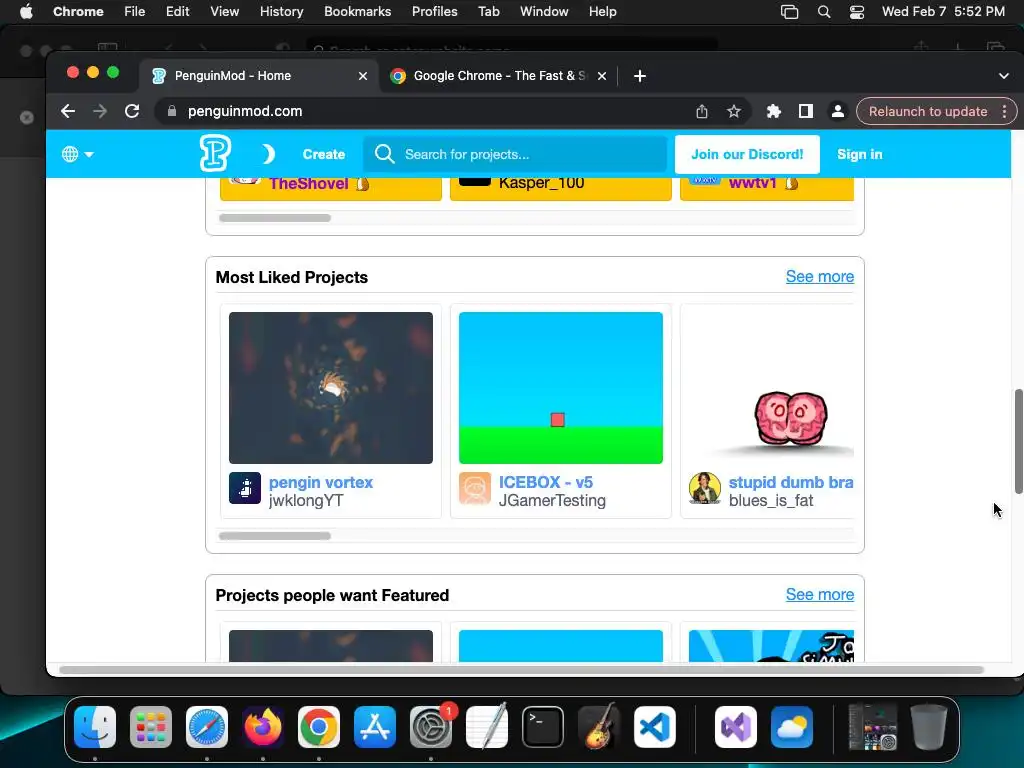Click jwklongYT's avatar icon
Image resolution: width=1024 pixels, height=768 pixels.
click(x=245, y=488)
